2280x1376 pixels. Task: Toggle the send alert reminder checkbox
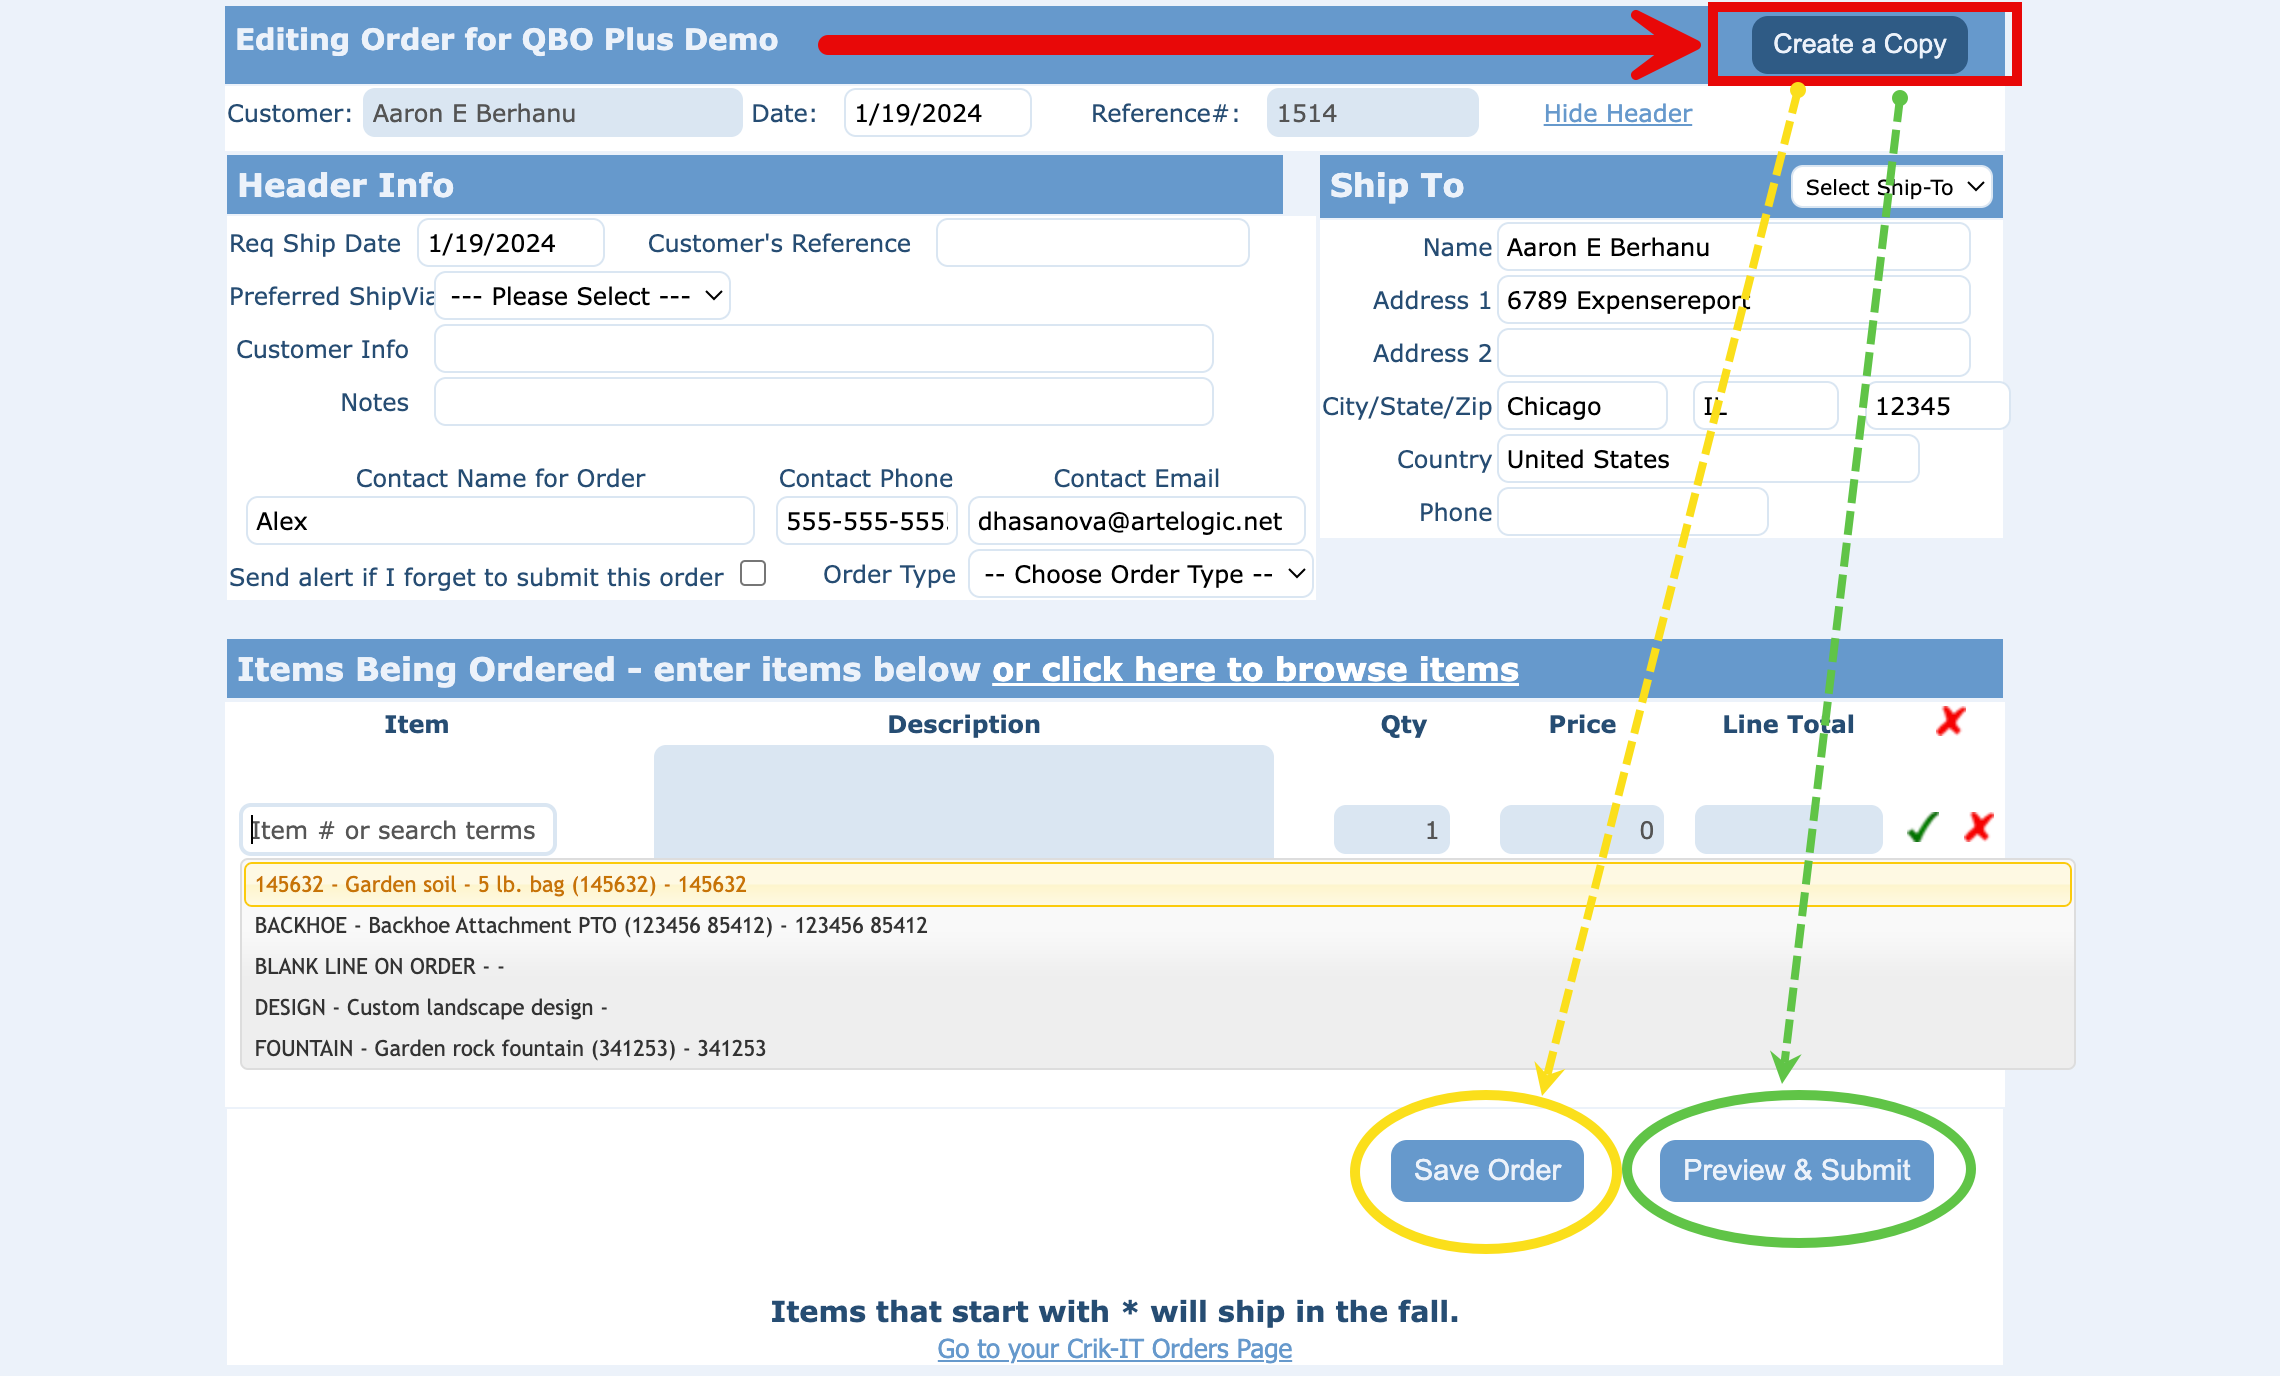[x=753, y=573]
